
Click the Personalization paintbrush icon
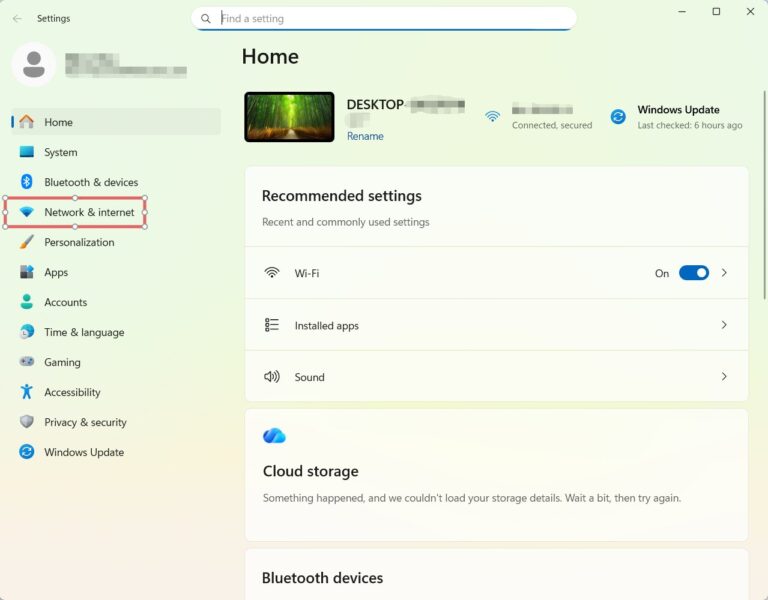click(x=26, y=242)
